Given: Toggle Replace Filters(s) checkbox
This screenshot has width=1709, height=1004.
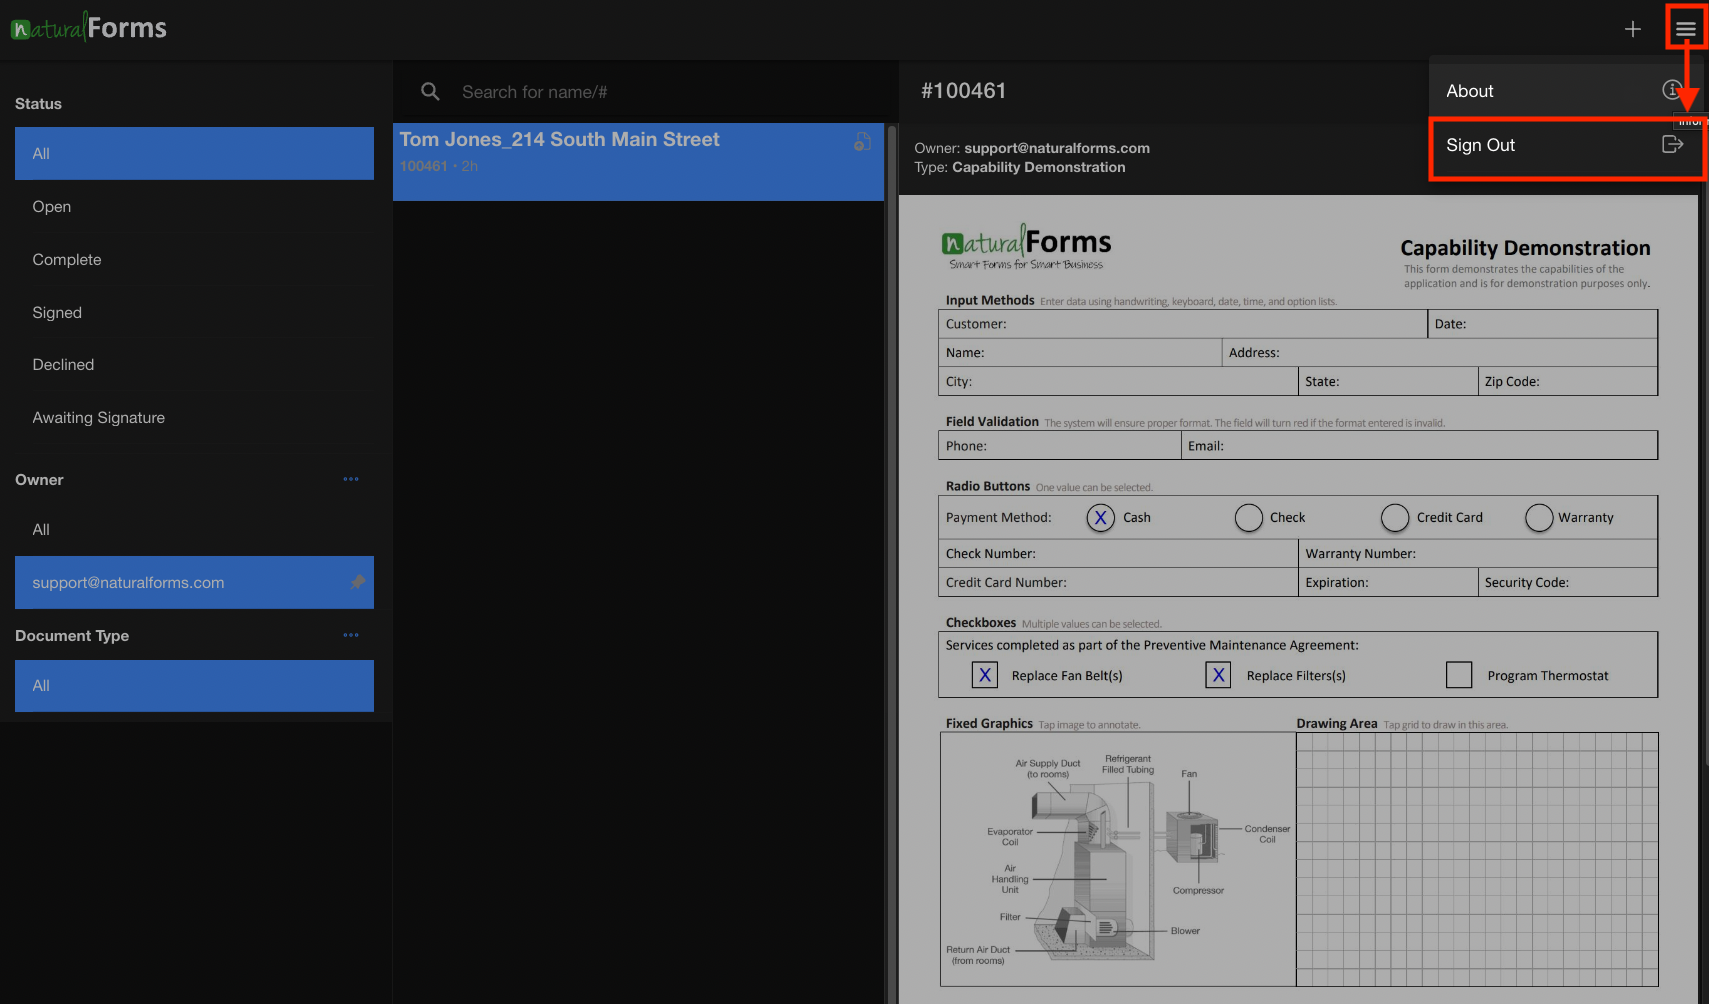Looking at the screenshot, I should point(1218,675).
